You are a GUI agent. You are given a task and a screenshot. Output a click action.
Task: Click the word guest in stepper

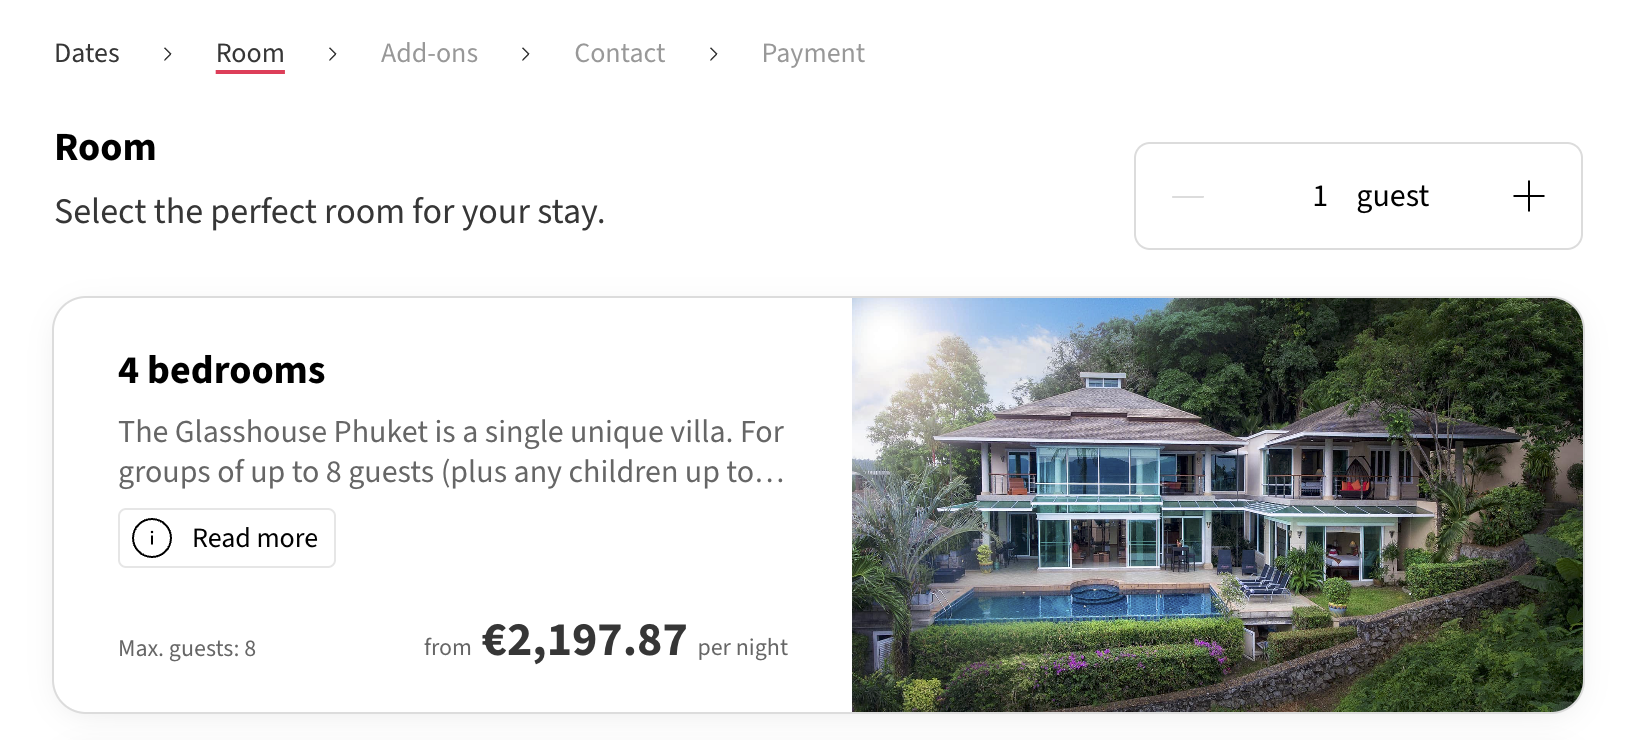pos(1392,196)
